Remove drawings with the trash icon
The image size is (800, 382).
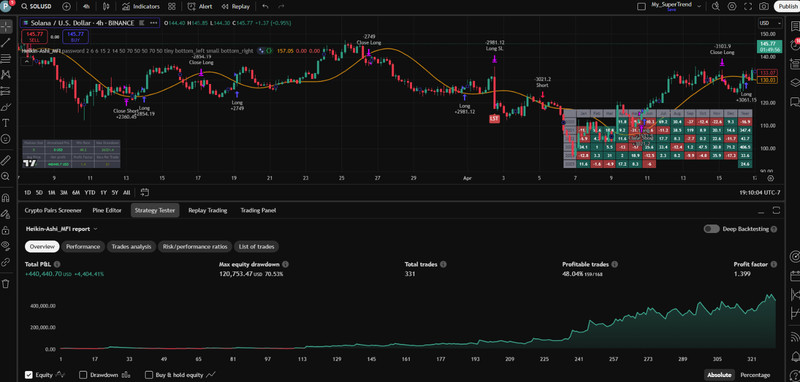(6, 284)
